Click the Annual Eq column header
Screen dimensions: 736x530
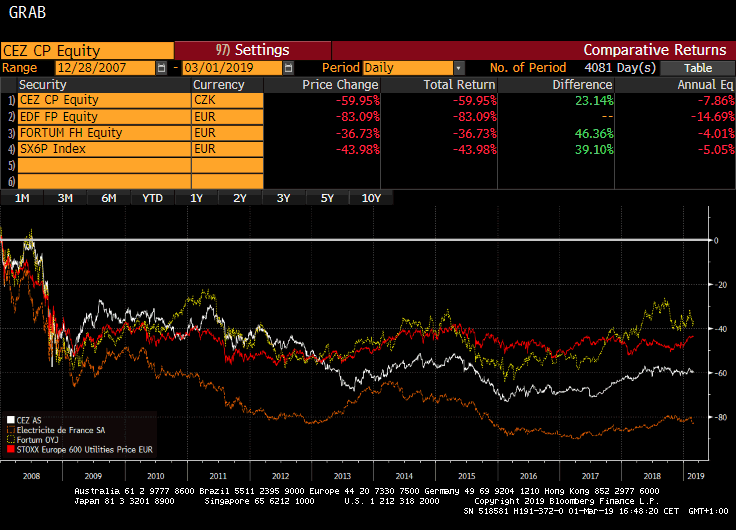pos(675,85)
